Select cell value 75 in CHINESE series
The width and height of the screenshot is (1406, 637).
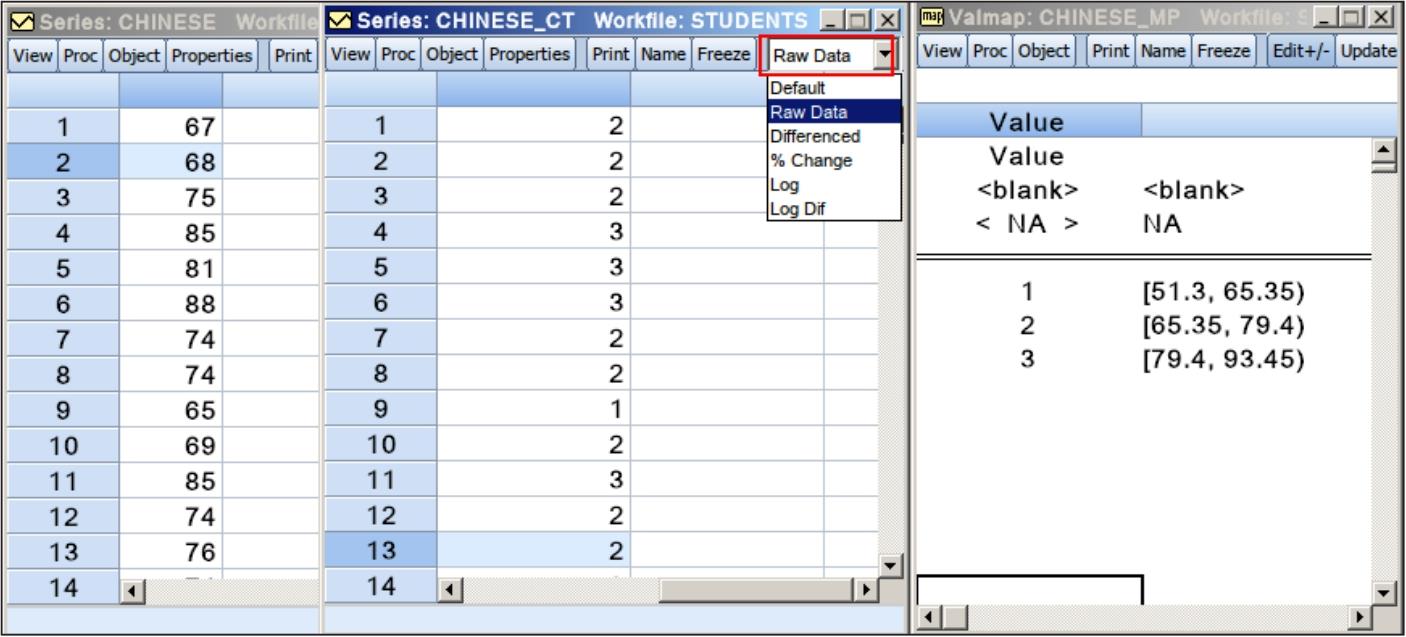169,196
